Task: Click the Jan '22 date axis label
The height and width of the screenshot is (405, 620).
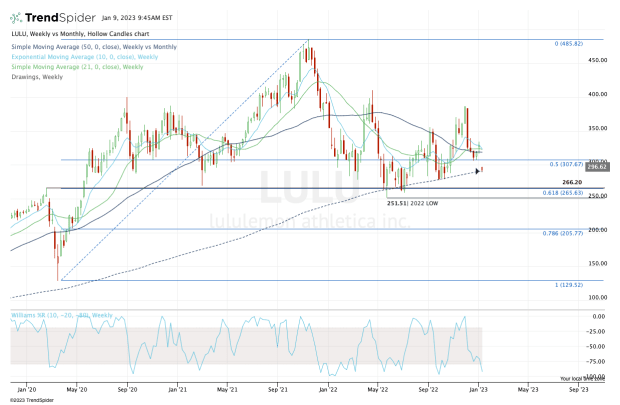Action: click(x=328, y=390)
